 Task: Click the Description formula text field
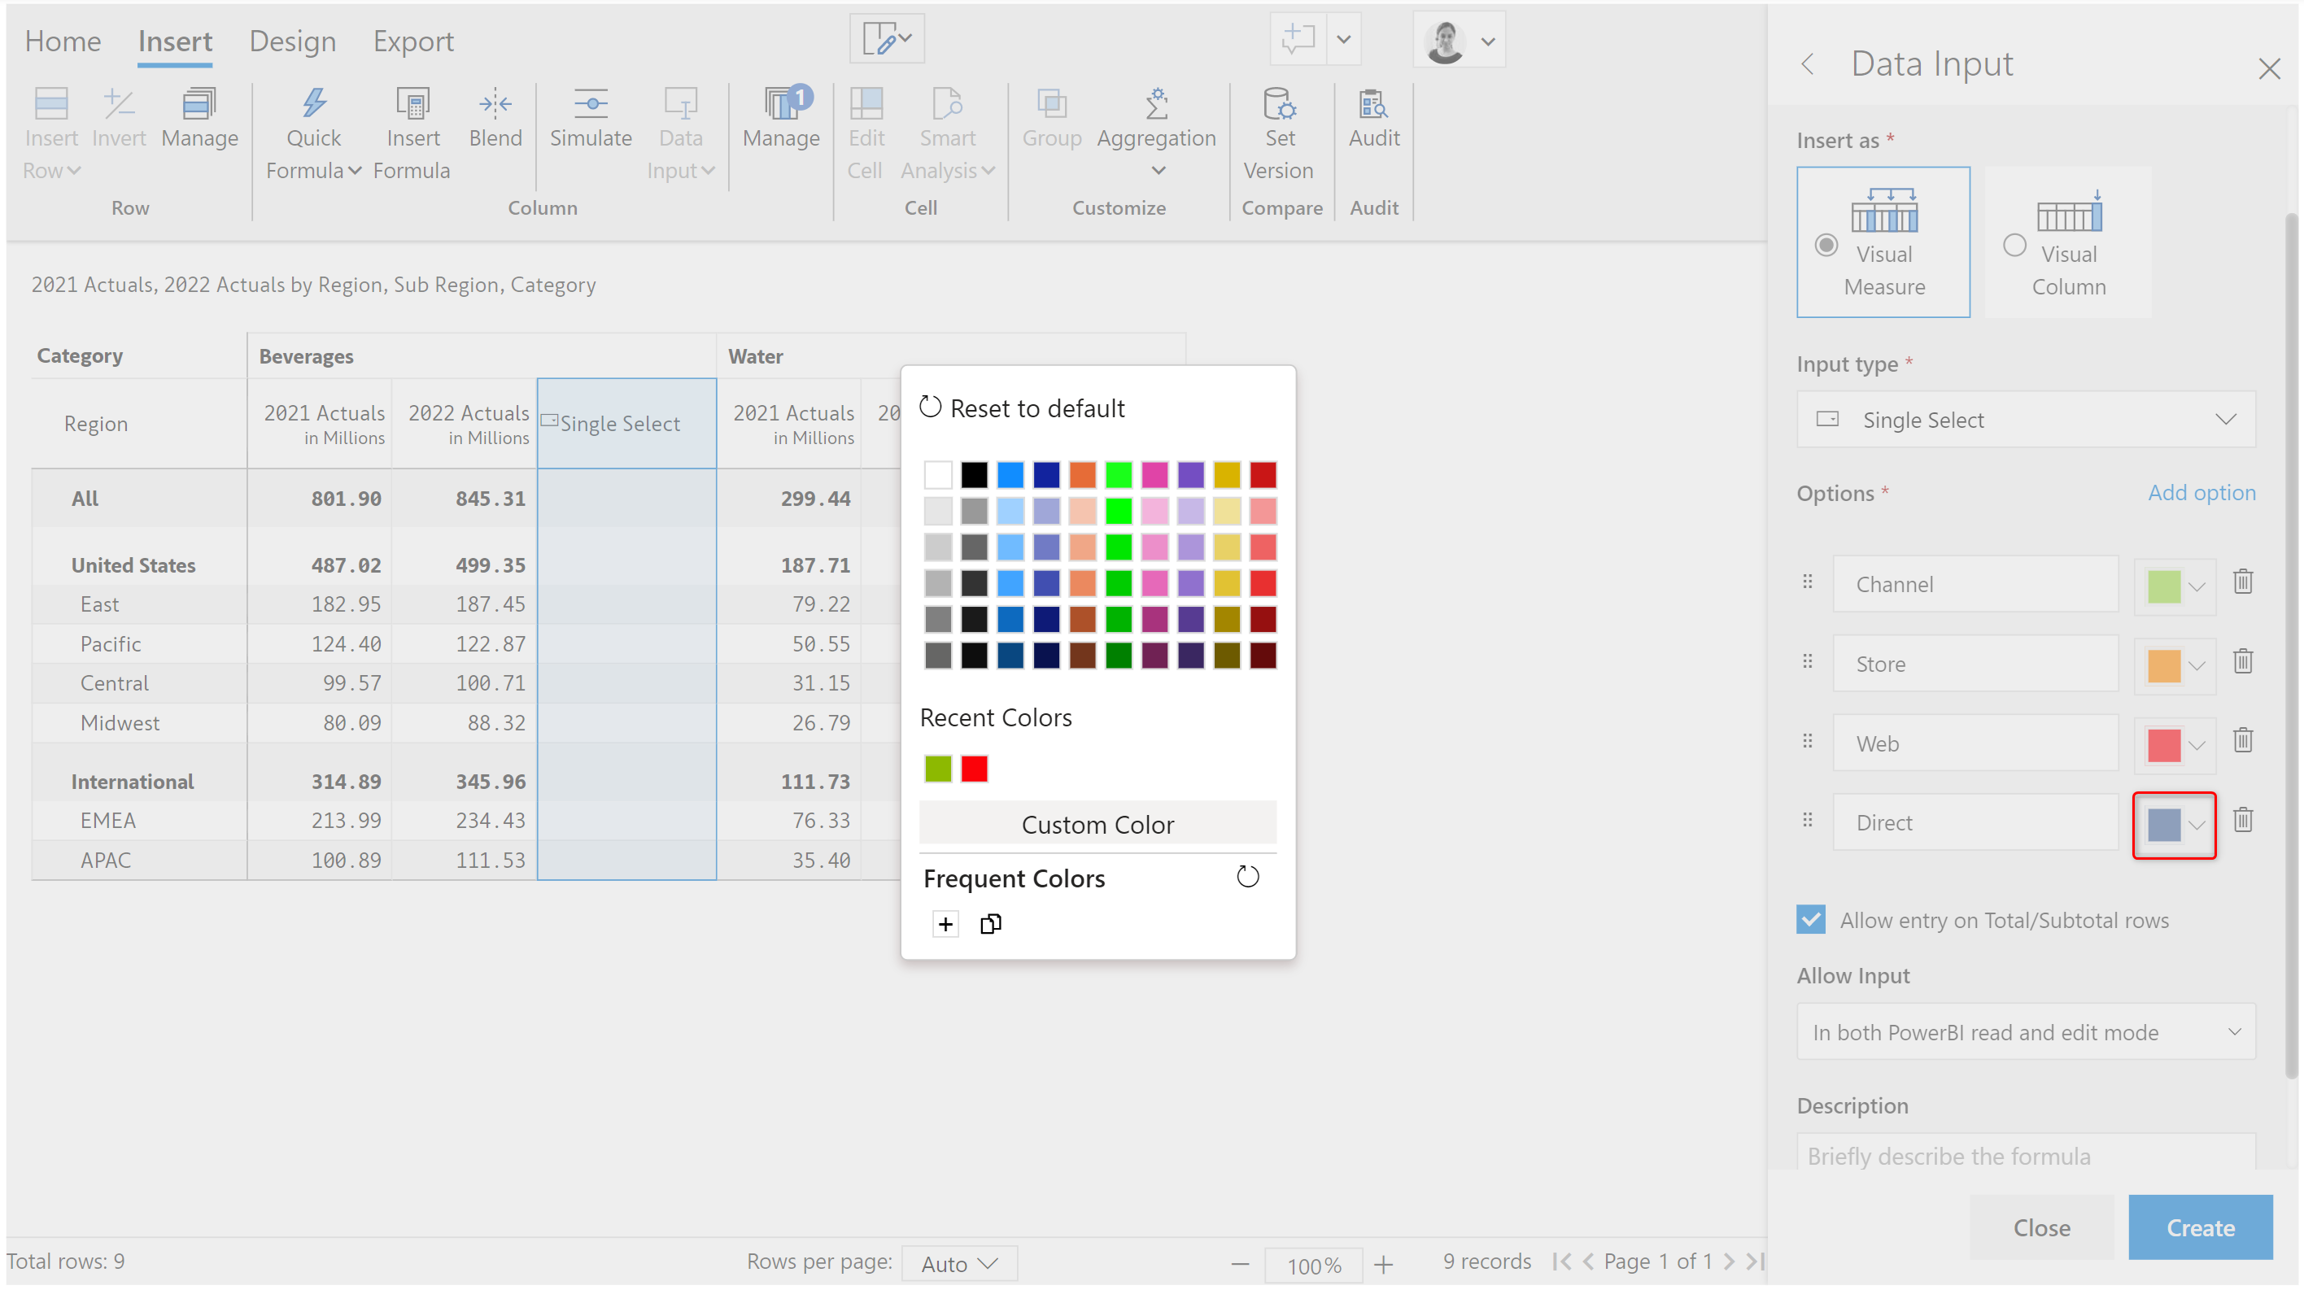click(x=2026, y=1155)
